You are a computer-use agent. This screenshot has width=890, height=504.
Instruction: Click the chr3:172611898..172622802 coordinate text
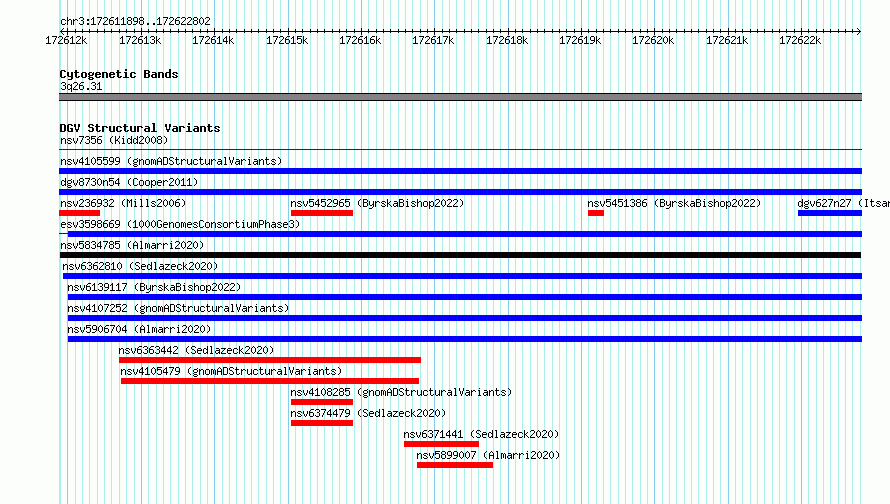(135, 21)
